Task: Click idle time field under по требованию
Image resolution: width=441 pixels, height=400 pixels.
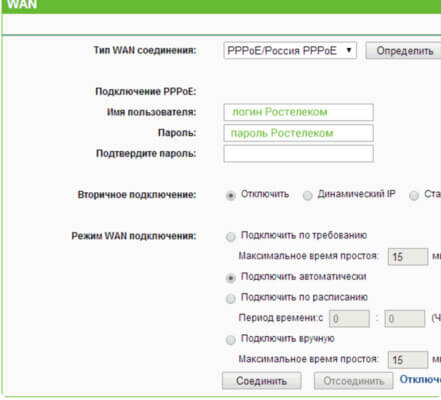Action: (x=408, y=257)
